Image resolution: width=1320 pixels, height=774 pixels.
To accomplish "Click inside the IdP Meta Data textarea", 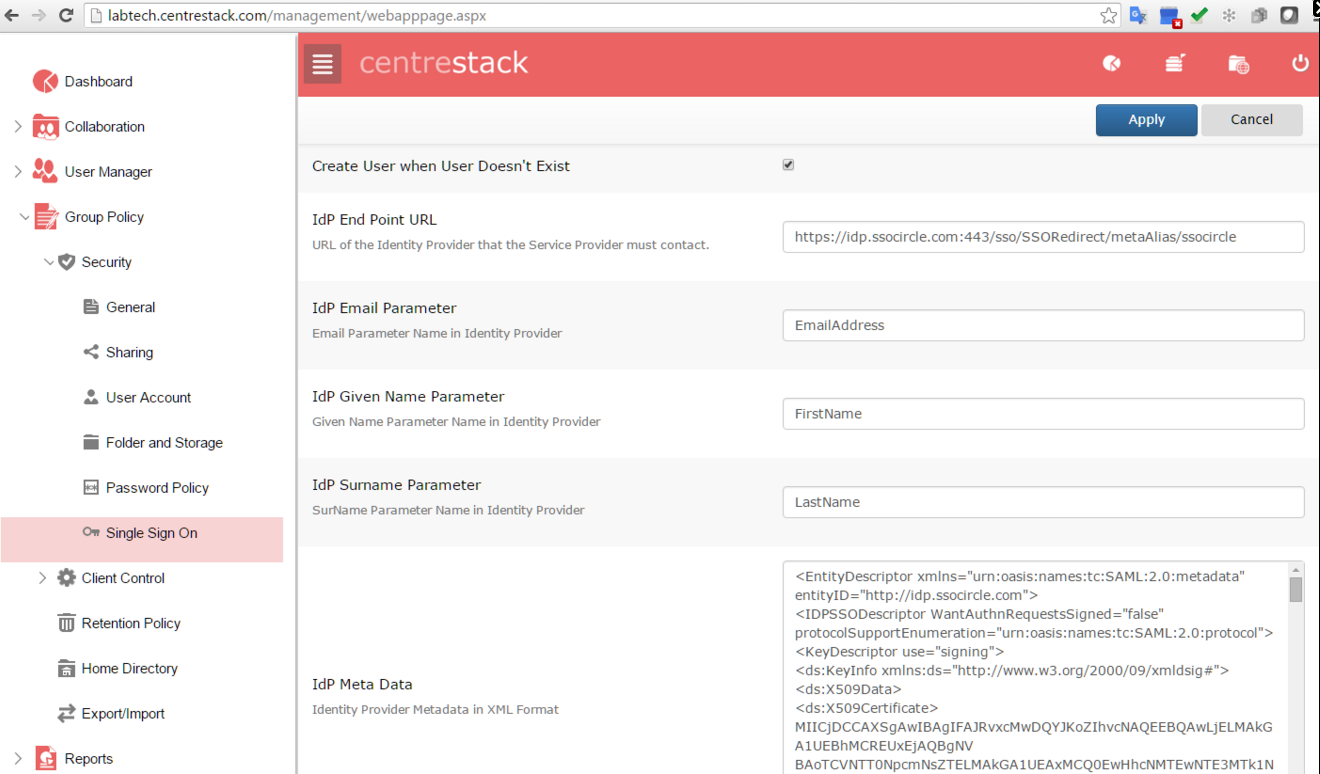I will point(1035,668).
